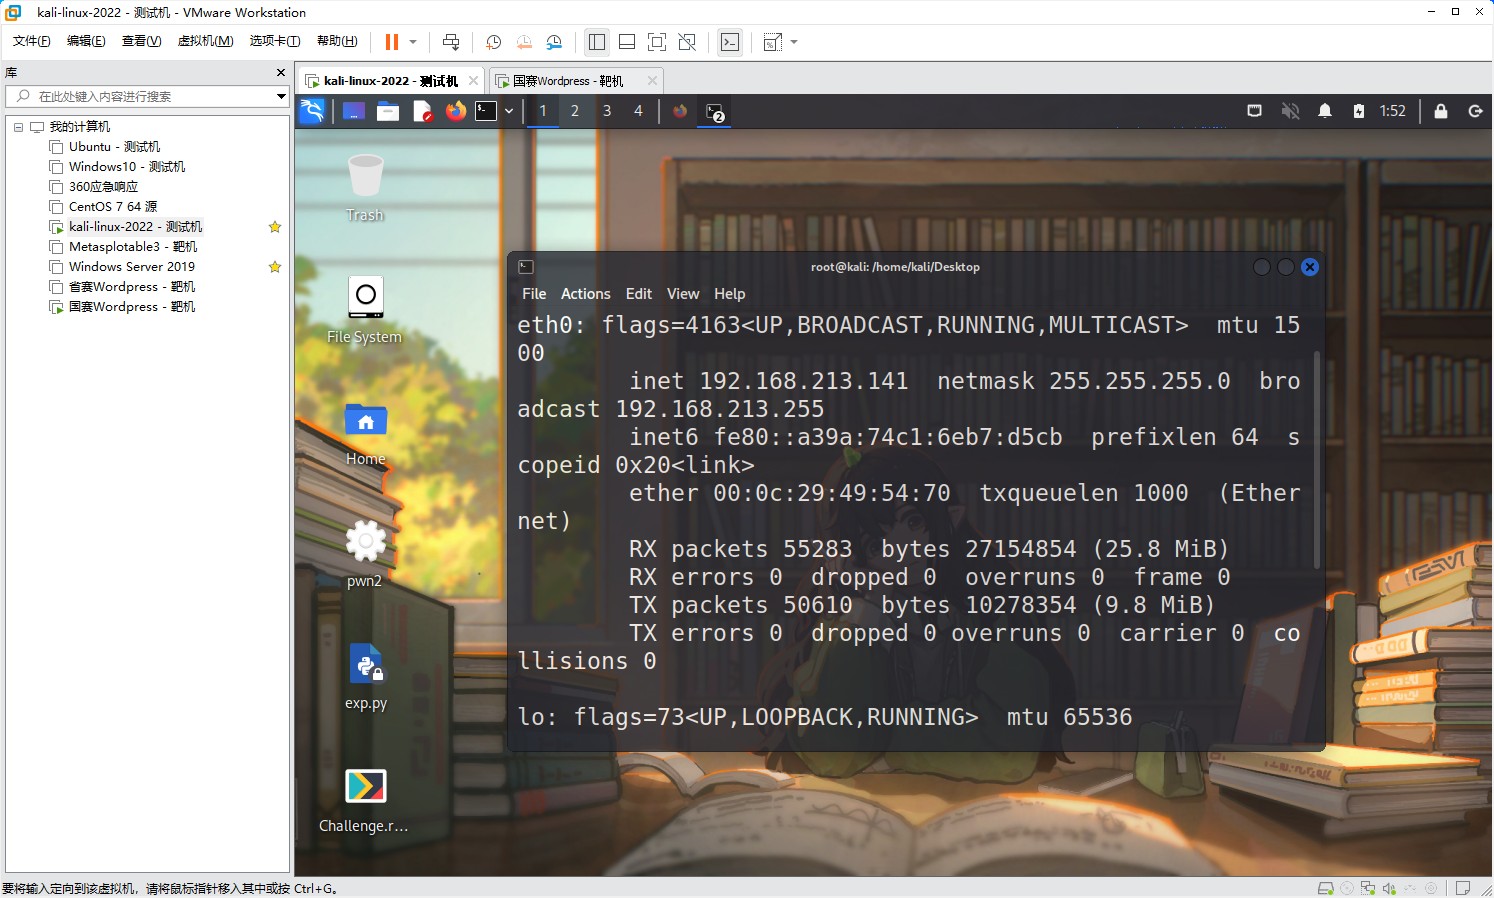Image resolution: width=1494 pixels, height=898 pixels.
Task: Click the take snapshot clock icon
Action: click(x=493, y=42)
